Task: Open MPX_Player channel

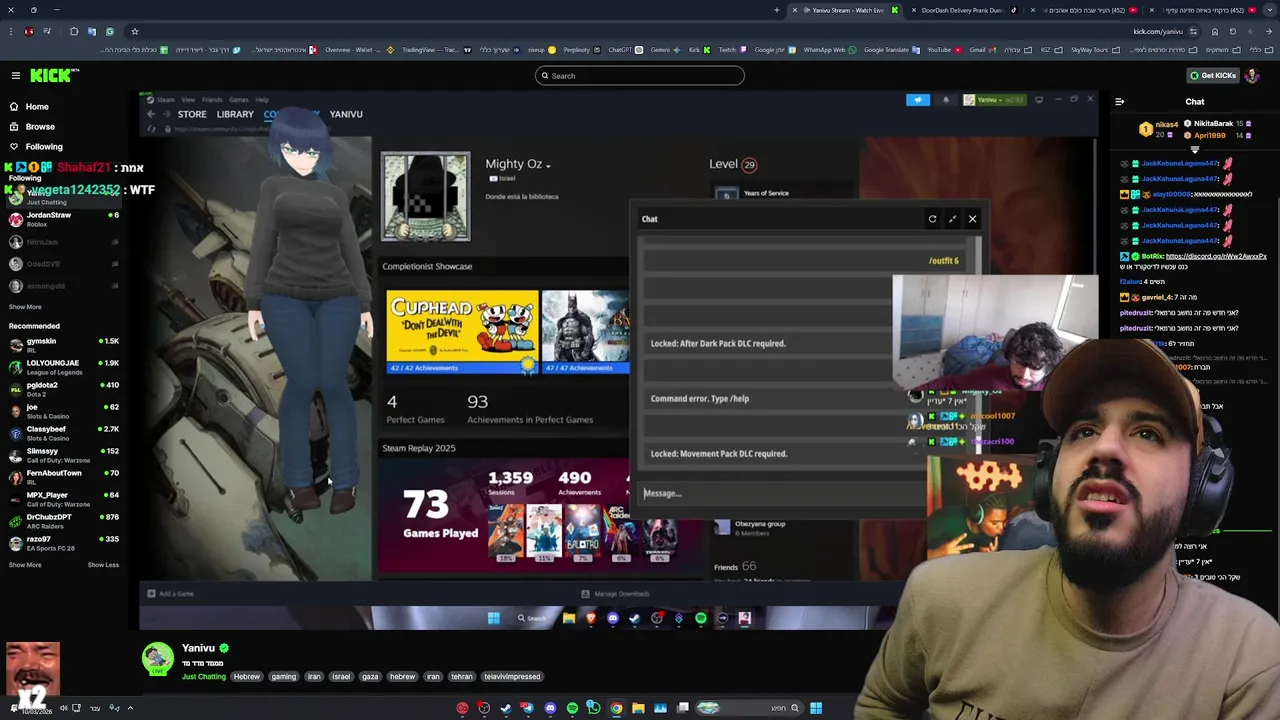Action: point(62,499)
